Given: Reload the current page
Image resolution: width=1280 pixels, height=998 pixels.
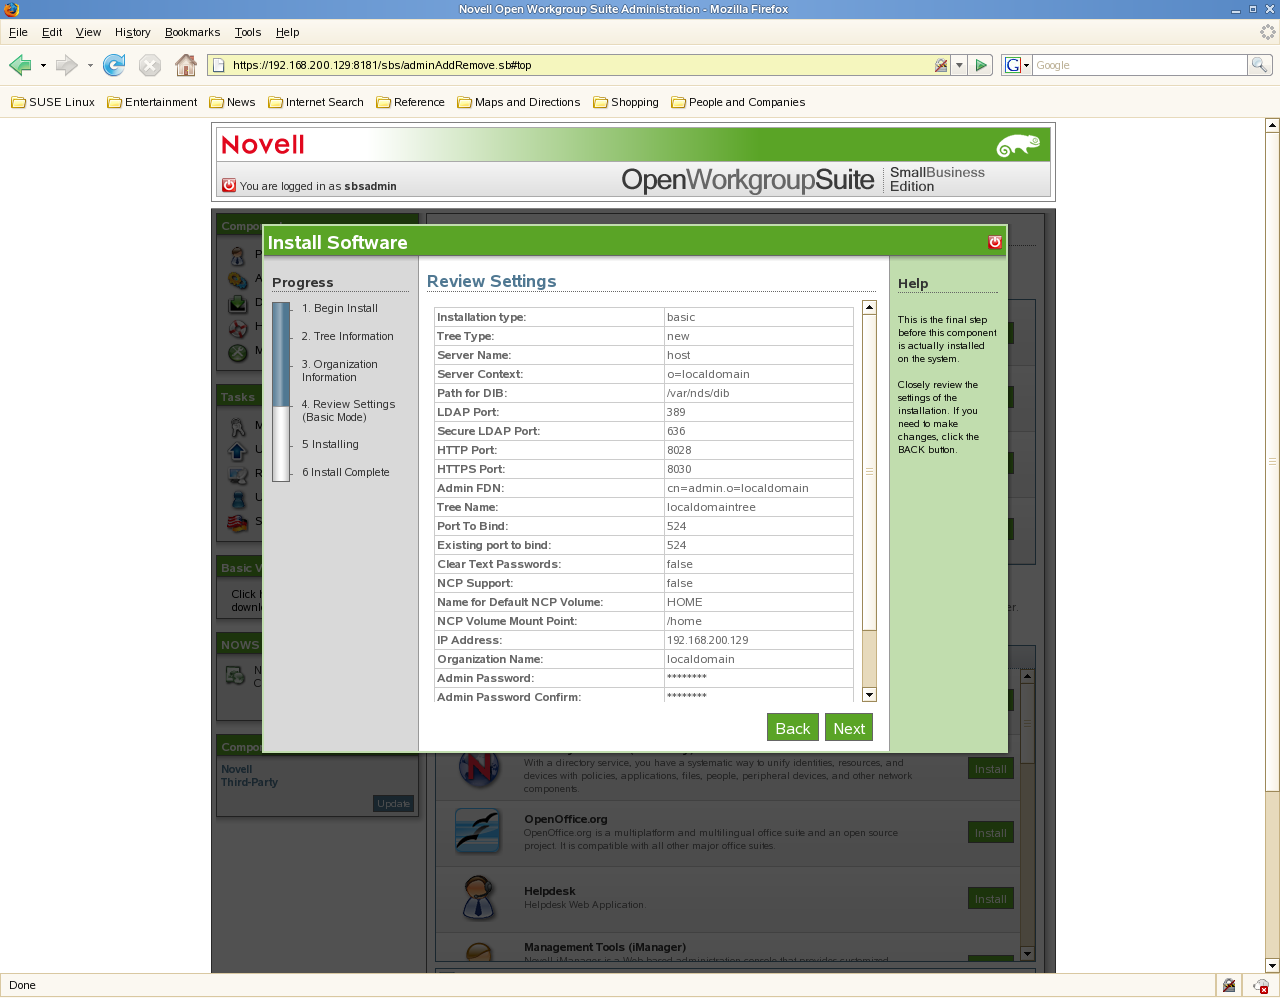Looking at the screenshot, I should coord(114,66).
